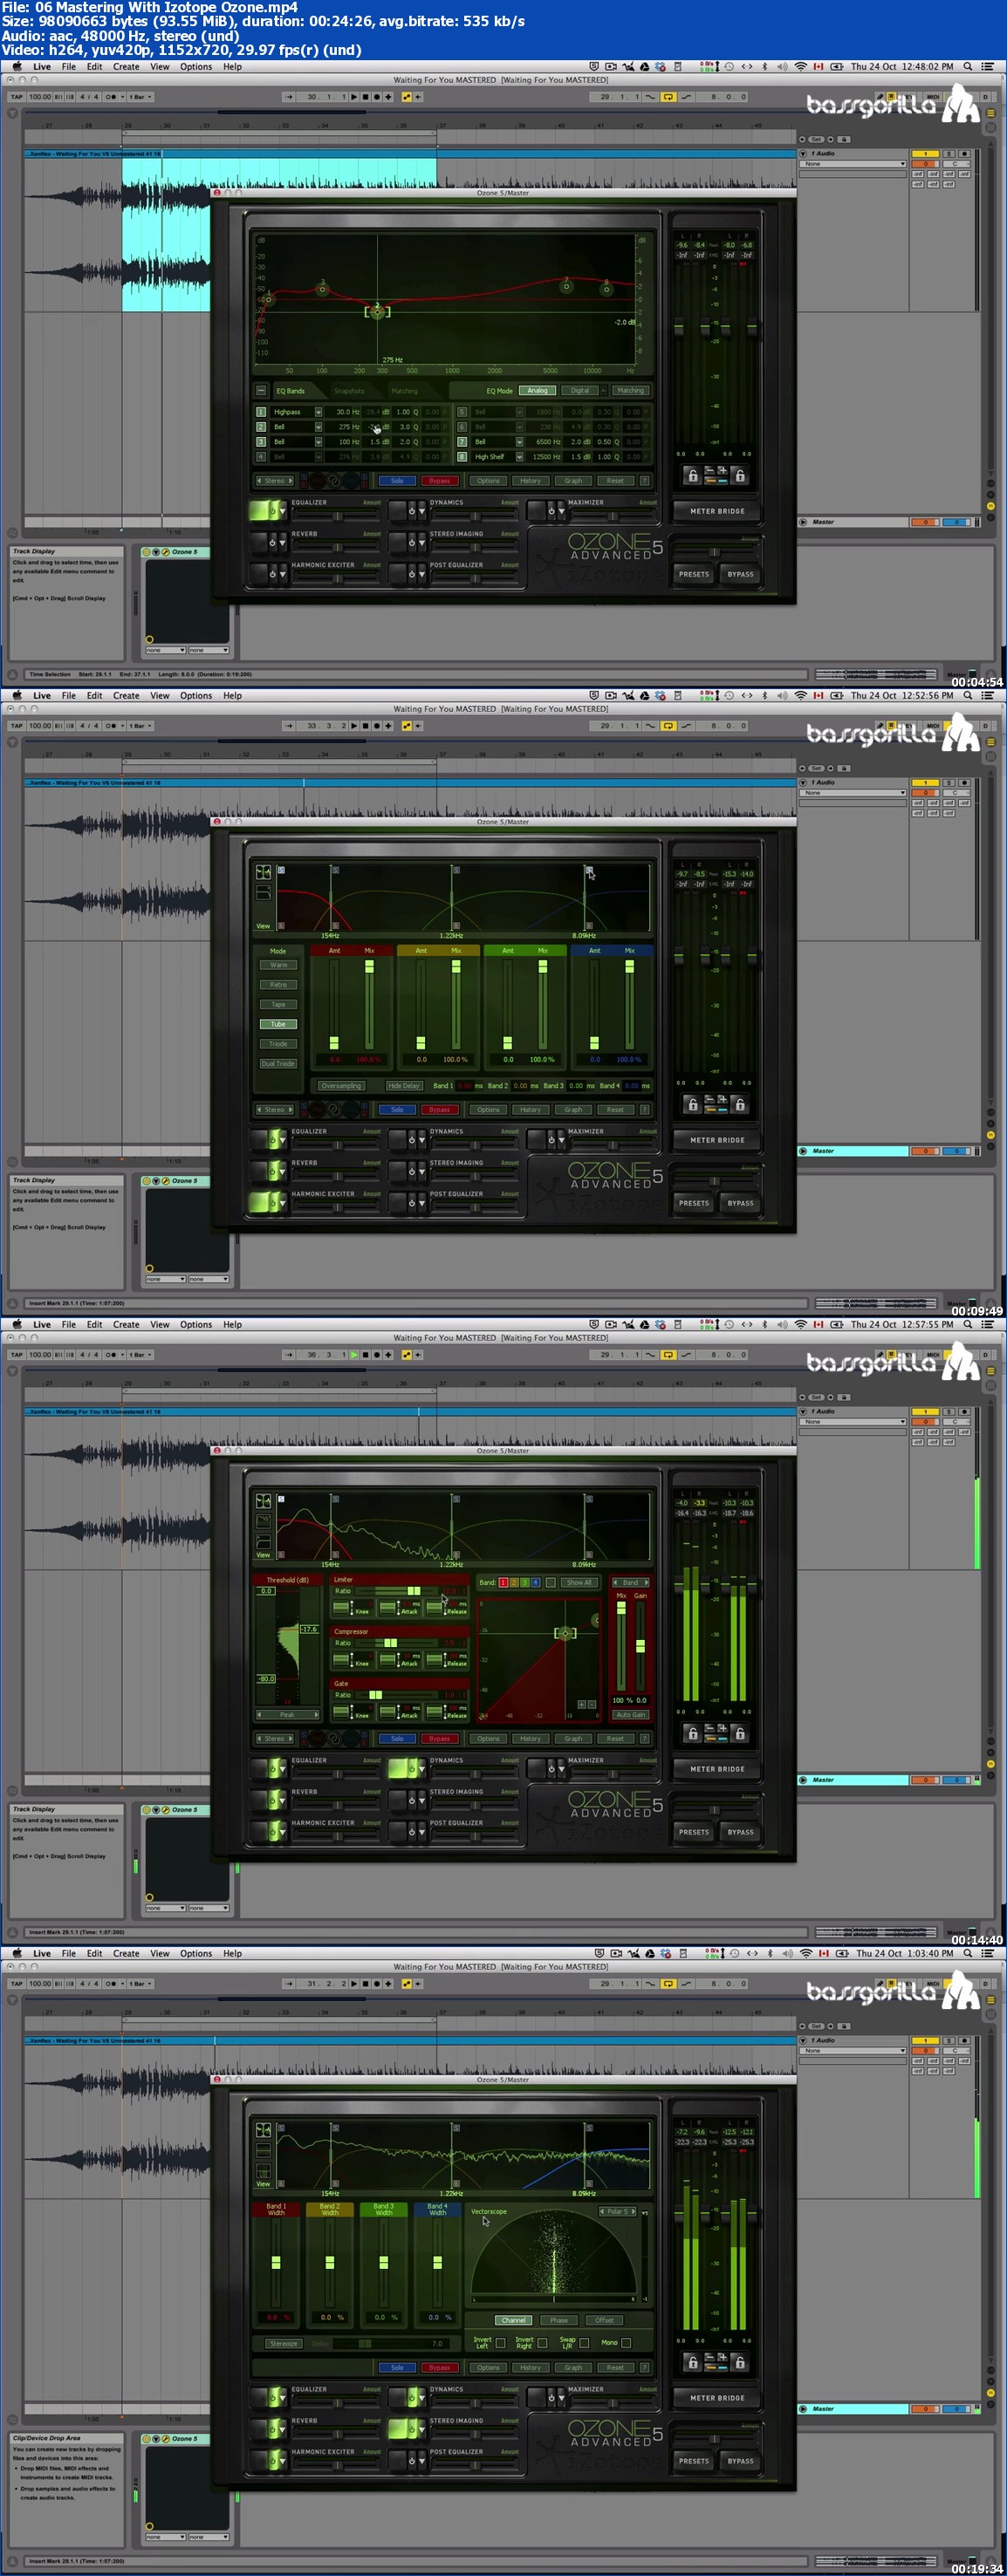Image resolution: width=1007 pixels, height=2576 pixels.
Task: In the 00:04:54 frame, click Ableton's transport Stop button
Action: 365,97
